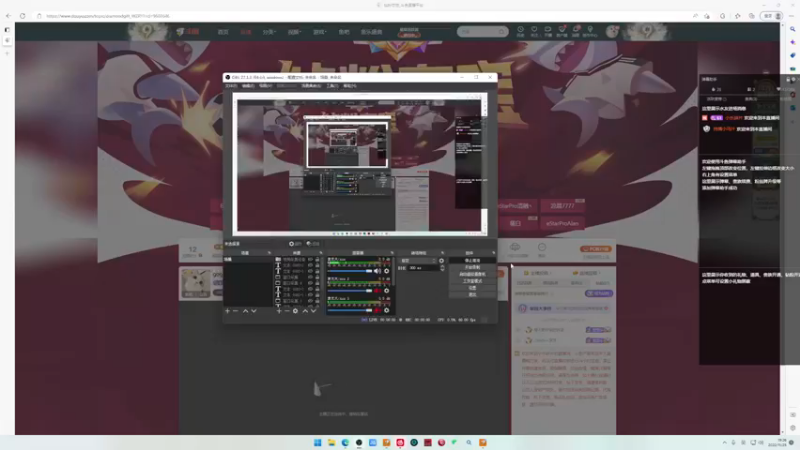The image size is (800, 450).
Task: Open 场景集合 menu in OBS menu bar
Action: click(x=311, y=86)
